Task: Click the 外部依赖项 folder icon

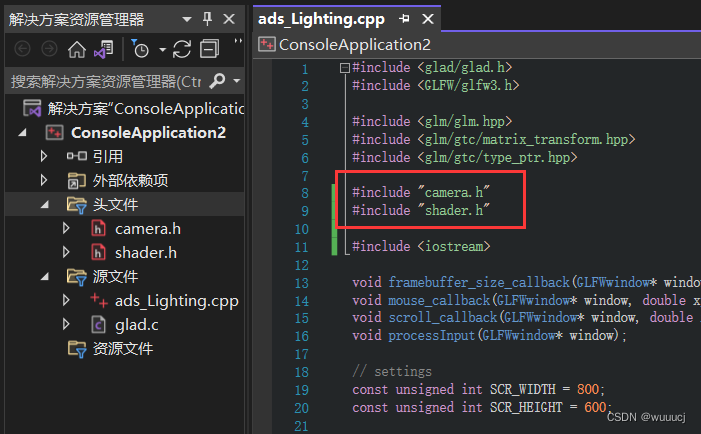Action: tap(76, 181)
